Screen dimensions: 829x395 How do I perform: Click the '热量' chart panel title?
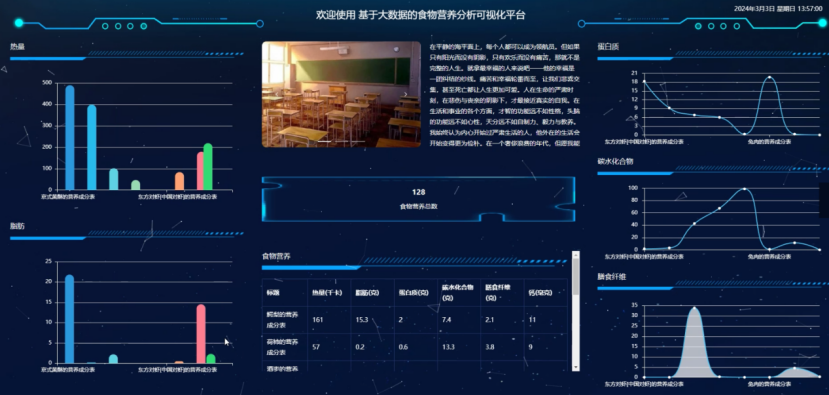pos(17,47)
